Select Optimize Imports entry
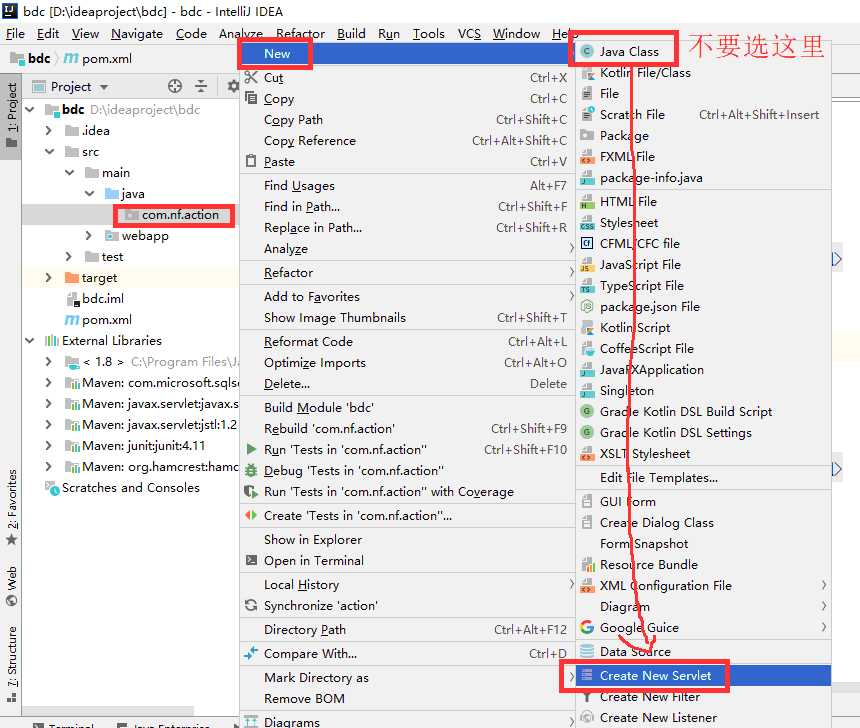 pyautogui.click(x=406, y=362)
